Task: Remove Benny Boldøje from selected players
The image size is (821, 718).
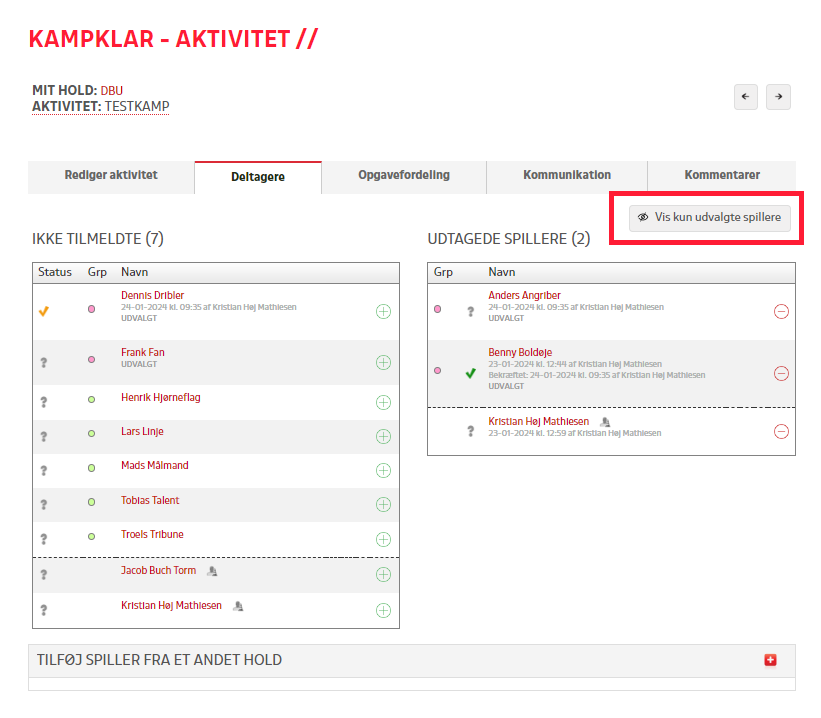Action: (x=781, y=373)
